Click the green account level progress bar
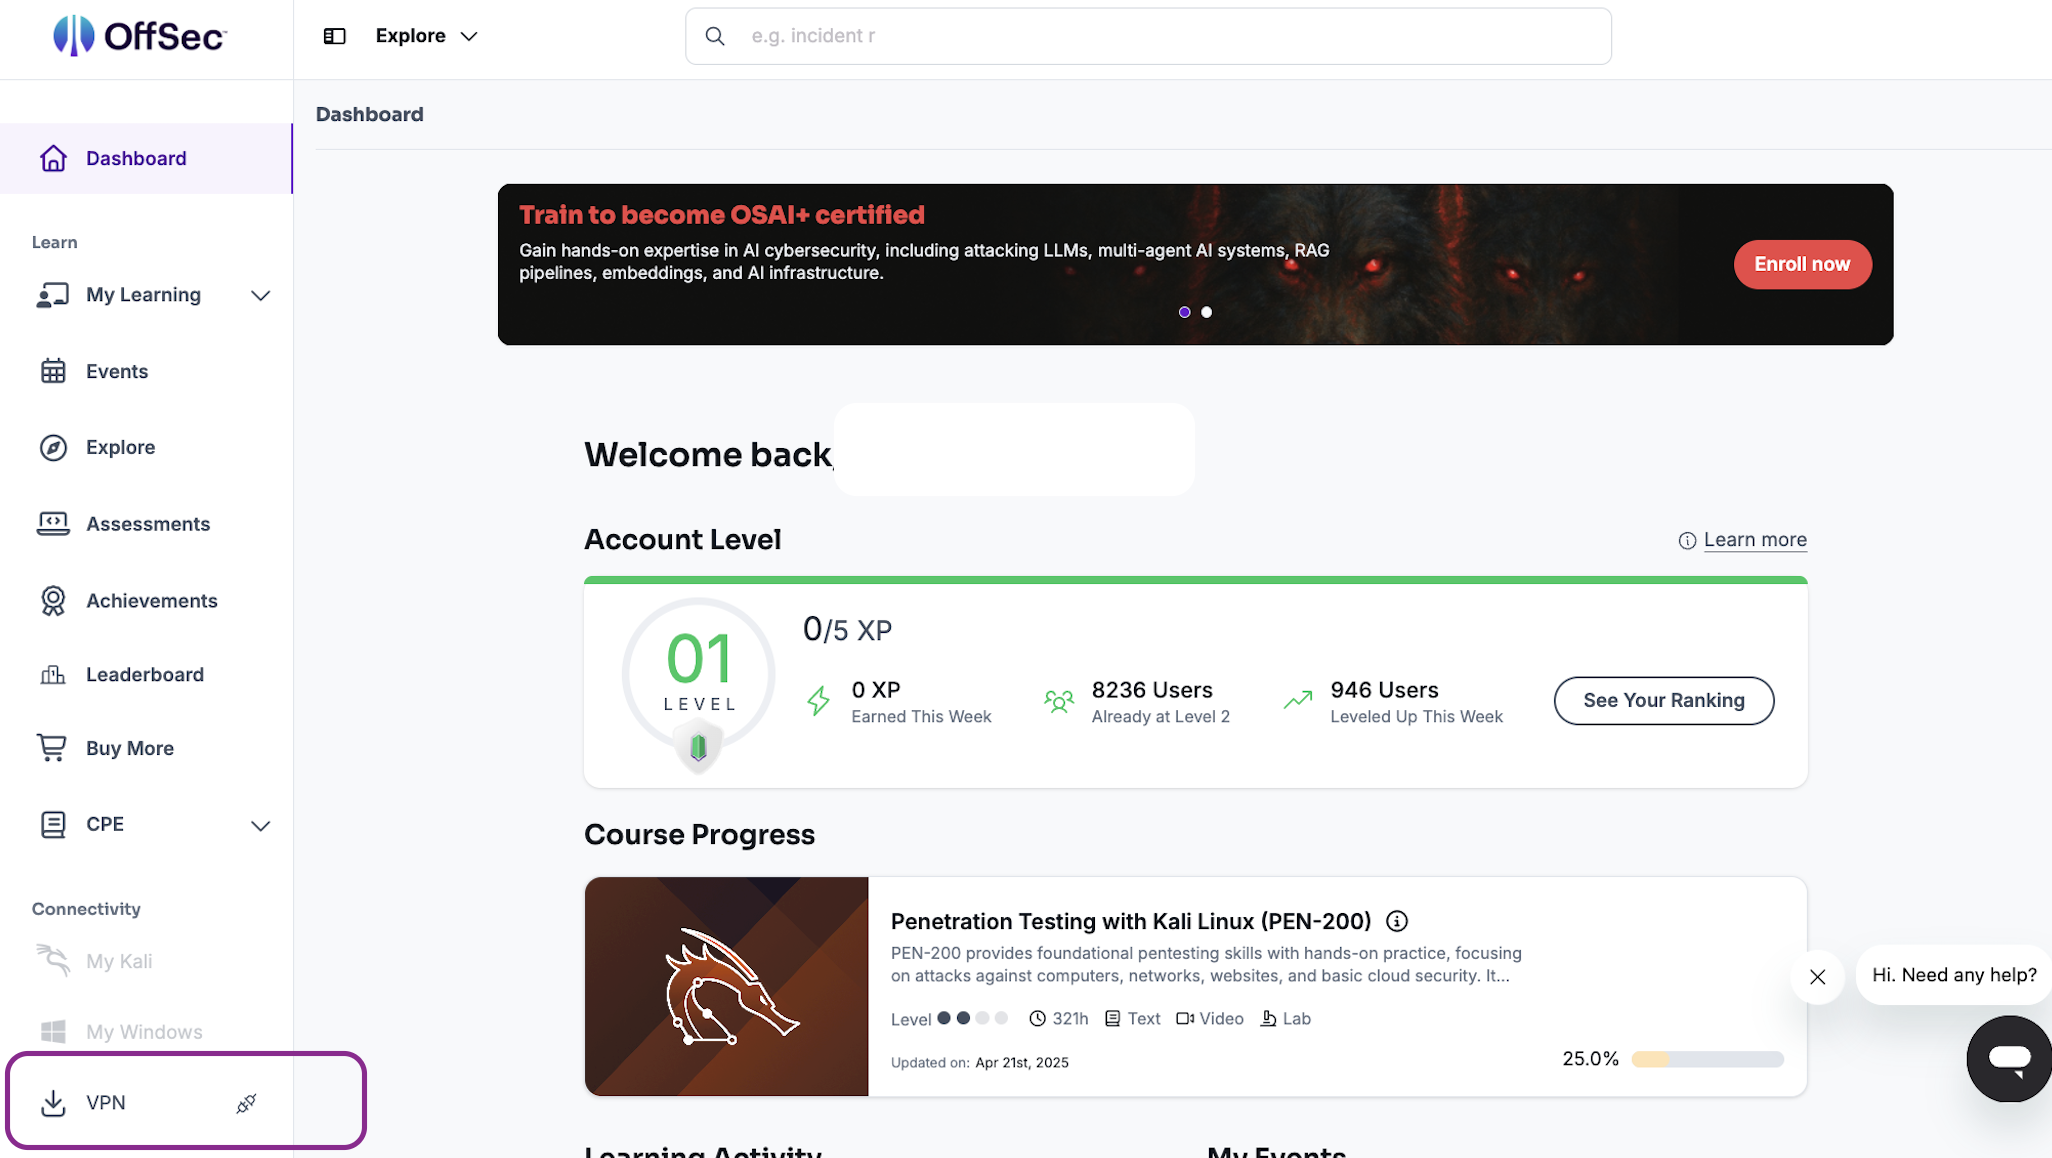This screenshot has height=1158, width=2052. tap(1196, 580)
